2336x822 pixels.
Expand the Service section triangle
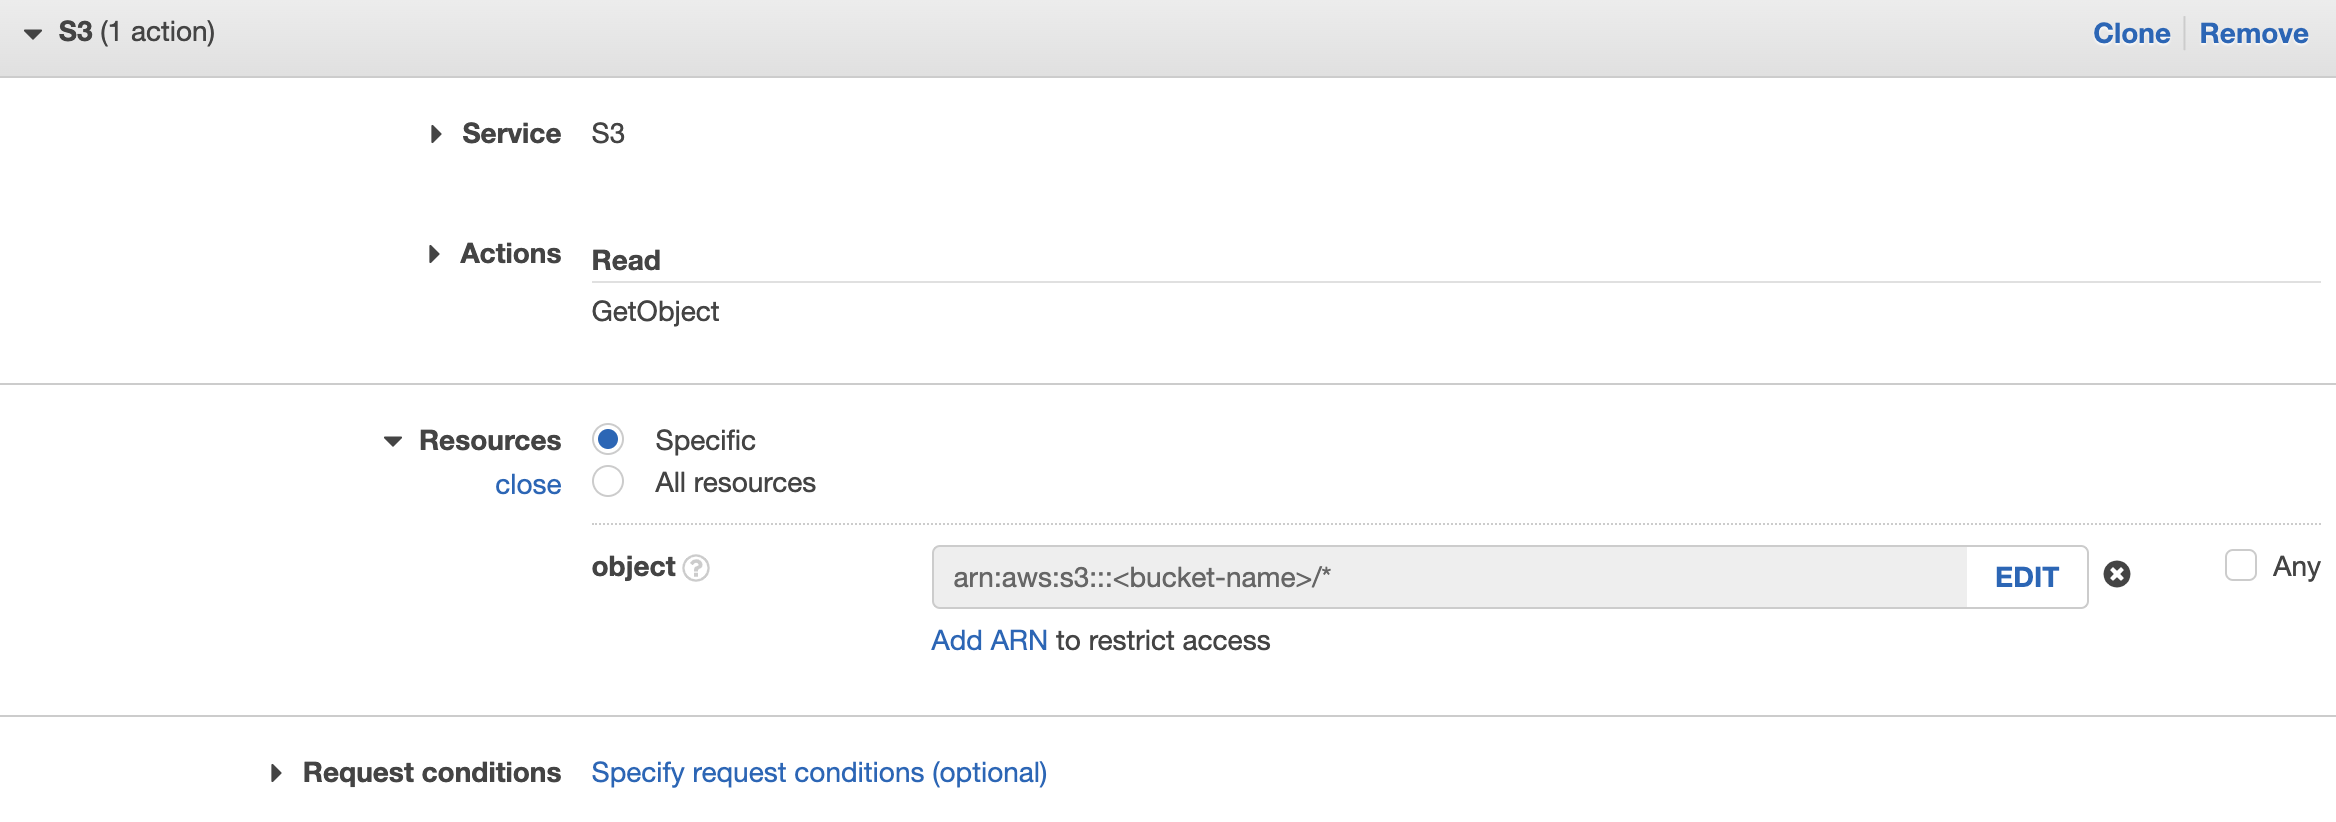(x=435, y=134)
